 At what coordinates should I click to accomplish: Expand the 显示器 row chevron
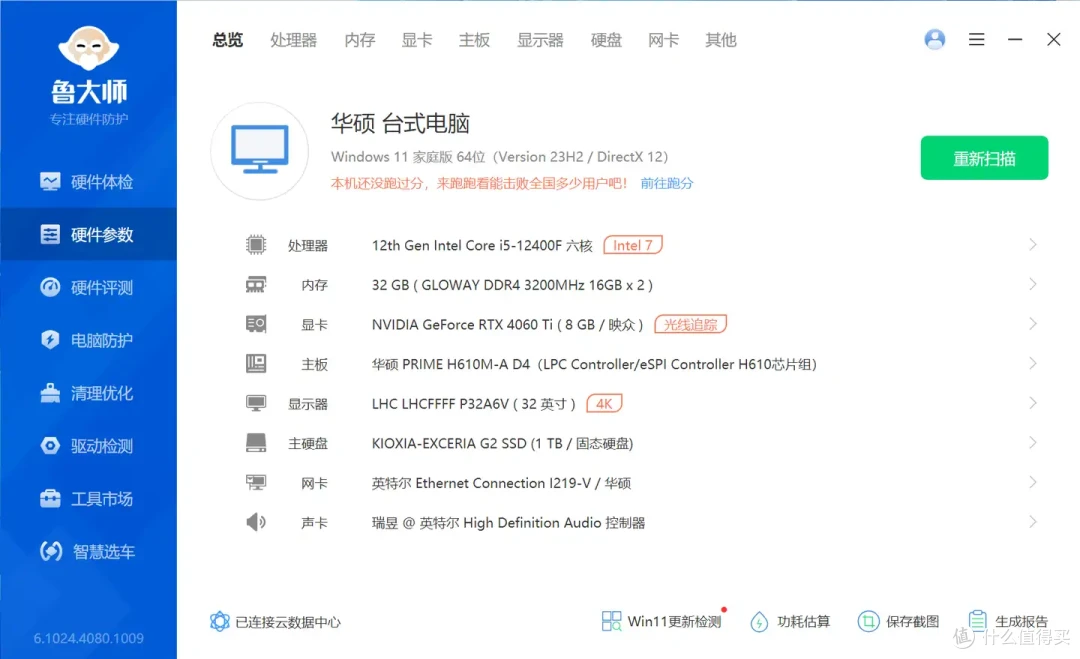(x=1032, y=403)
